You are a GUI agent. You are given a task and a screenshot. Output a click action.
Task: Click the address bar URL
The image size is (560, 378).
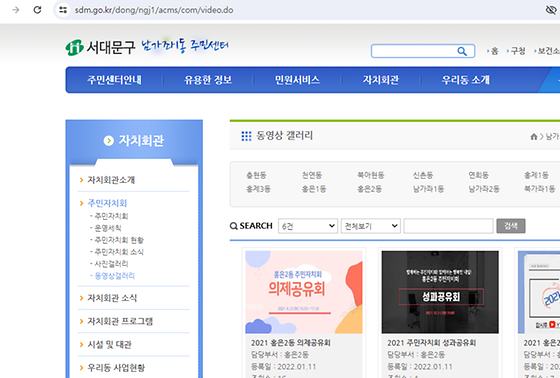154,10
